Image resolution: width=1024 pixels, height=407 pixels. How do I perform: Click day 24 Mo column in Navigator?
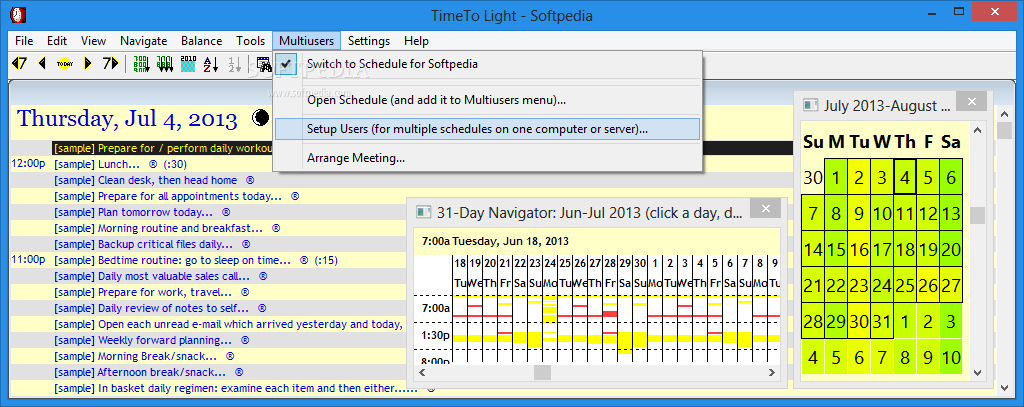click(550, 308)
